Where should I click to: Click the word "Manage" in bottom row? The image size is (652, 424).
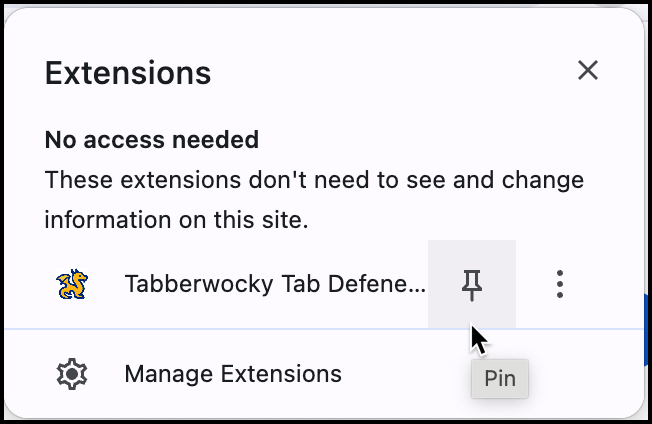(168, 375)
